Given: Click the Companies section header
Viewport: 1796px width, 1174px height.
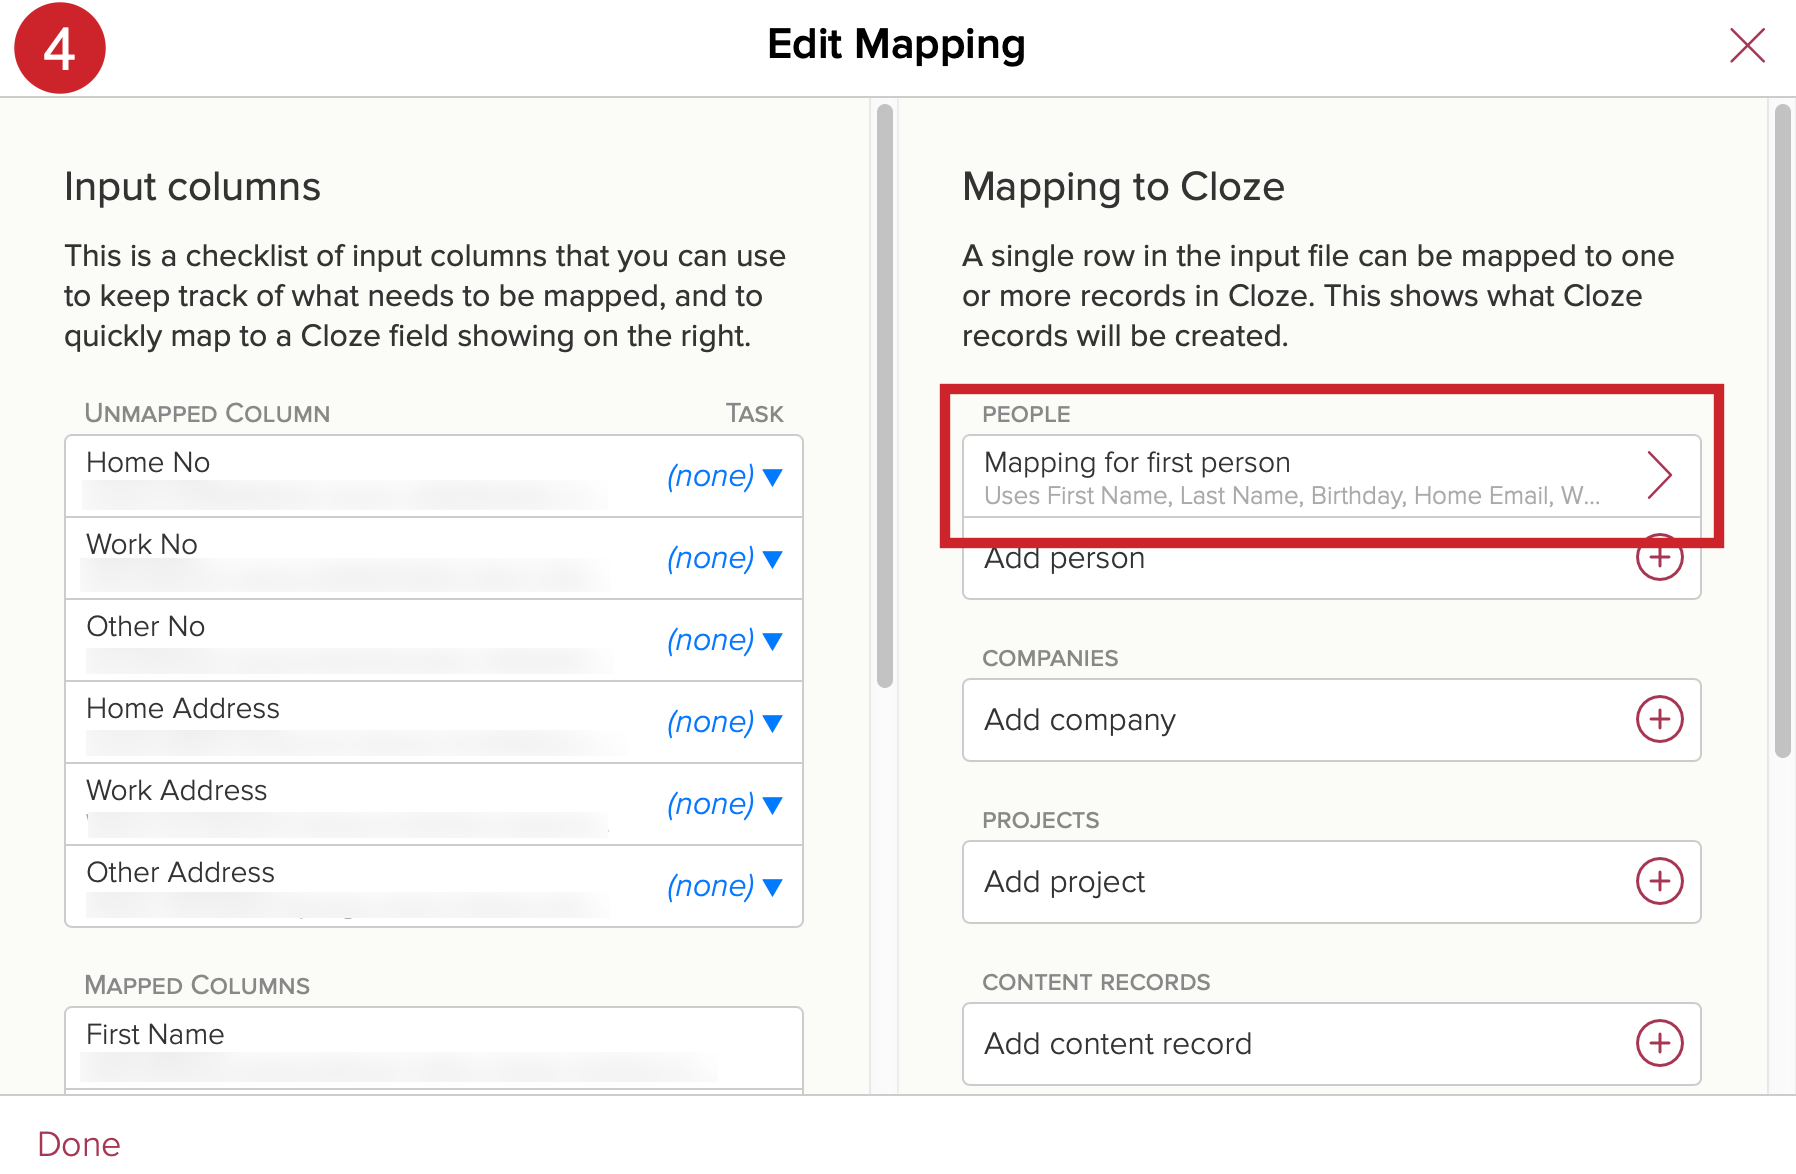Looking at the screenshot, I should click(1050, 658).
